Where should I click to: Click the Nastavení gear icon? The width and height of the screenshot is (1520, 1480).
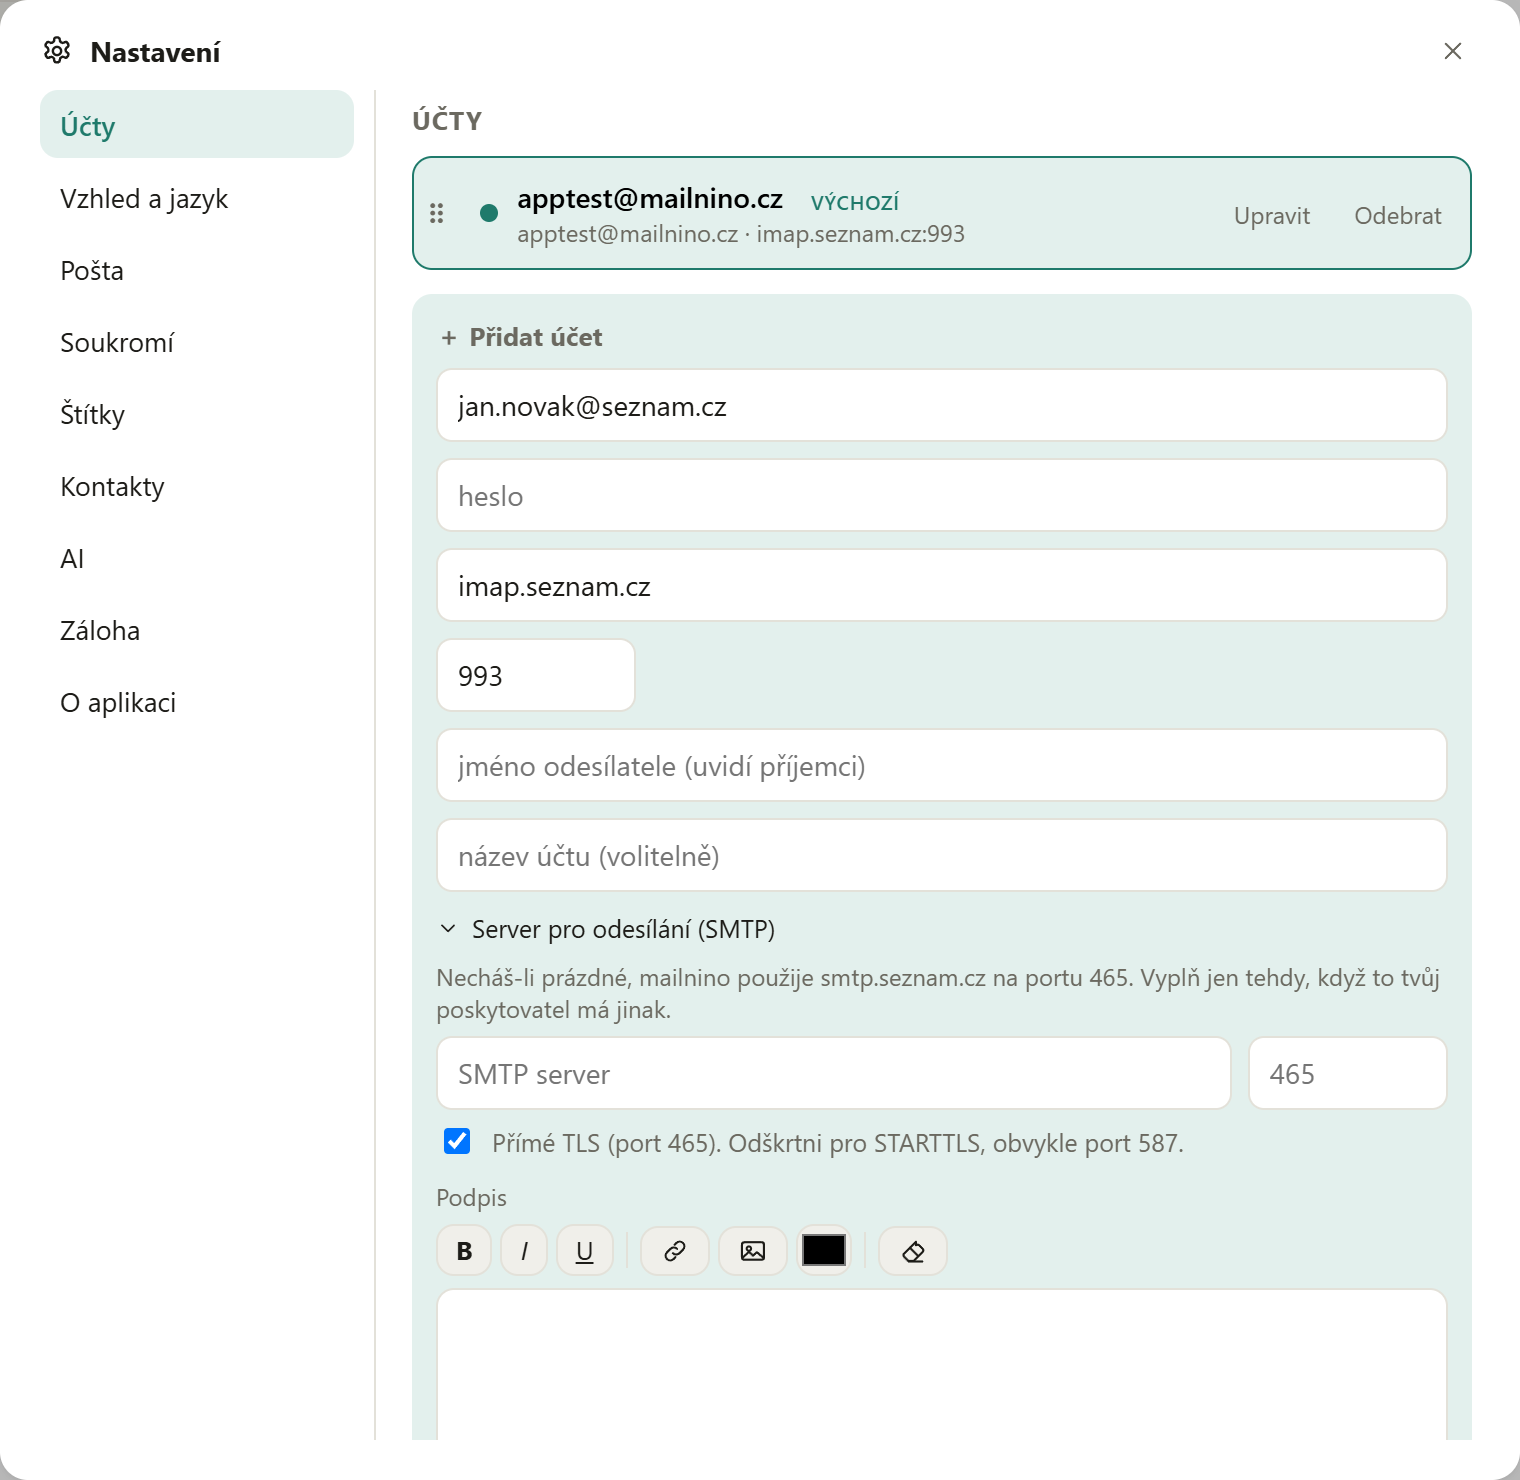tap(57, 50)
